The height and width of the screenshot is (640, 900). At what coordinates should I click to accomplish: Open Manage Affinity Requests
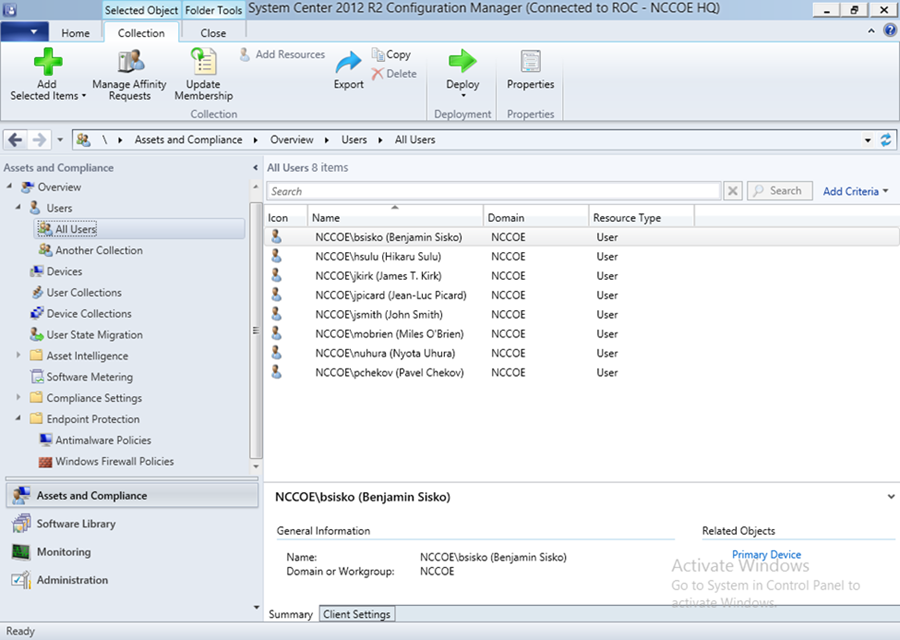coord(130,75)
